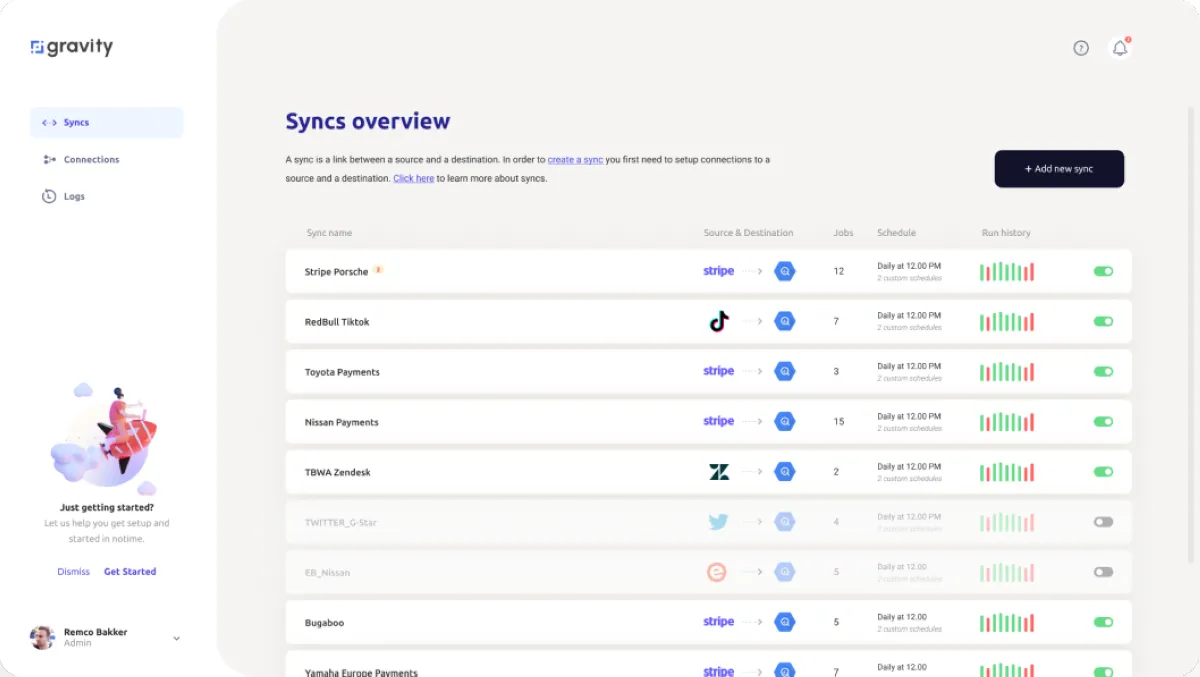Click the Zendesk logo in TBWA Zendesk row

[x=719, y=472]
